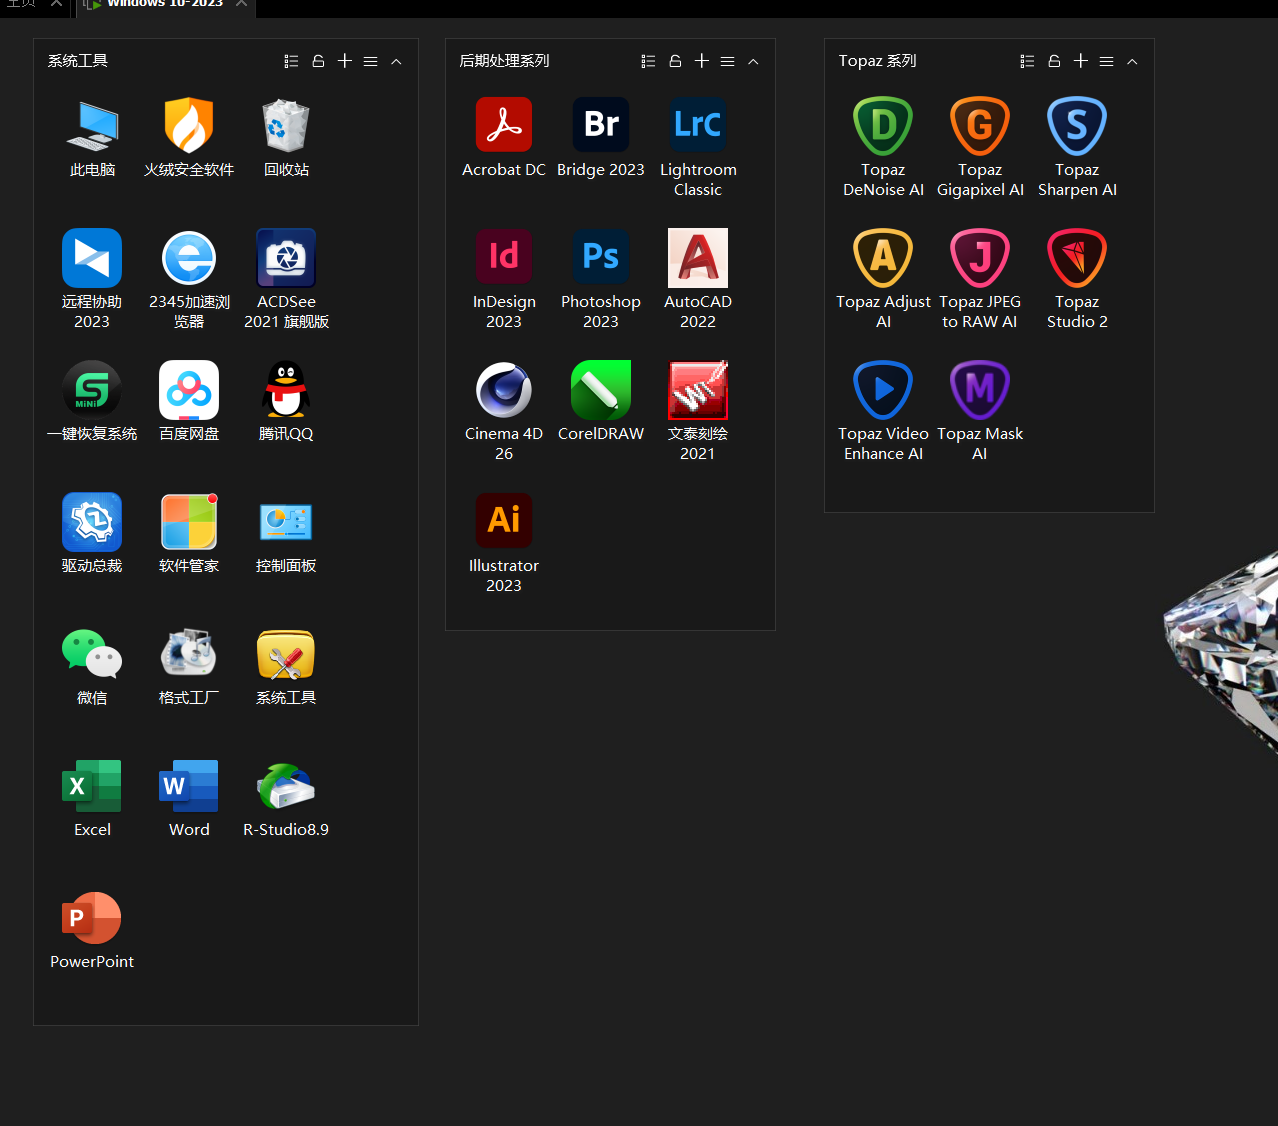Open the 回收站 recycle bin
The width and height of the screenshot is (1278, 1126).
click(286, 126)
